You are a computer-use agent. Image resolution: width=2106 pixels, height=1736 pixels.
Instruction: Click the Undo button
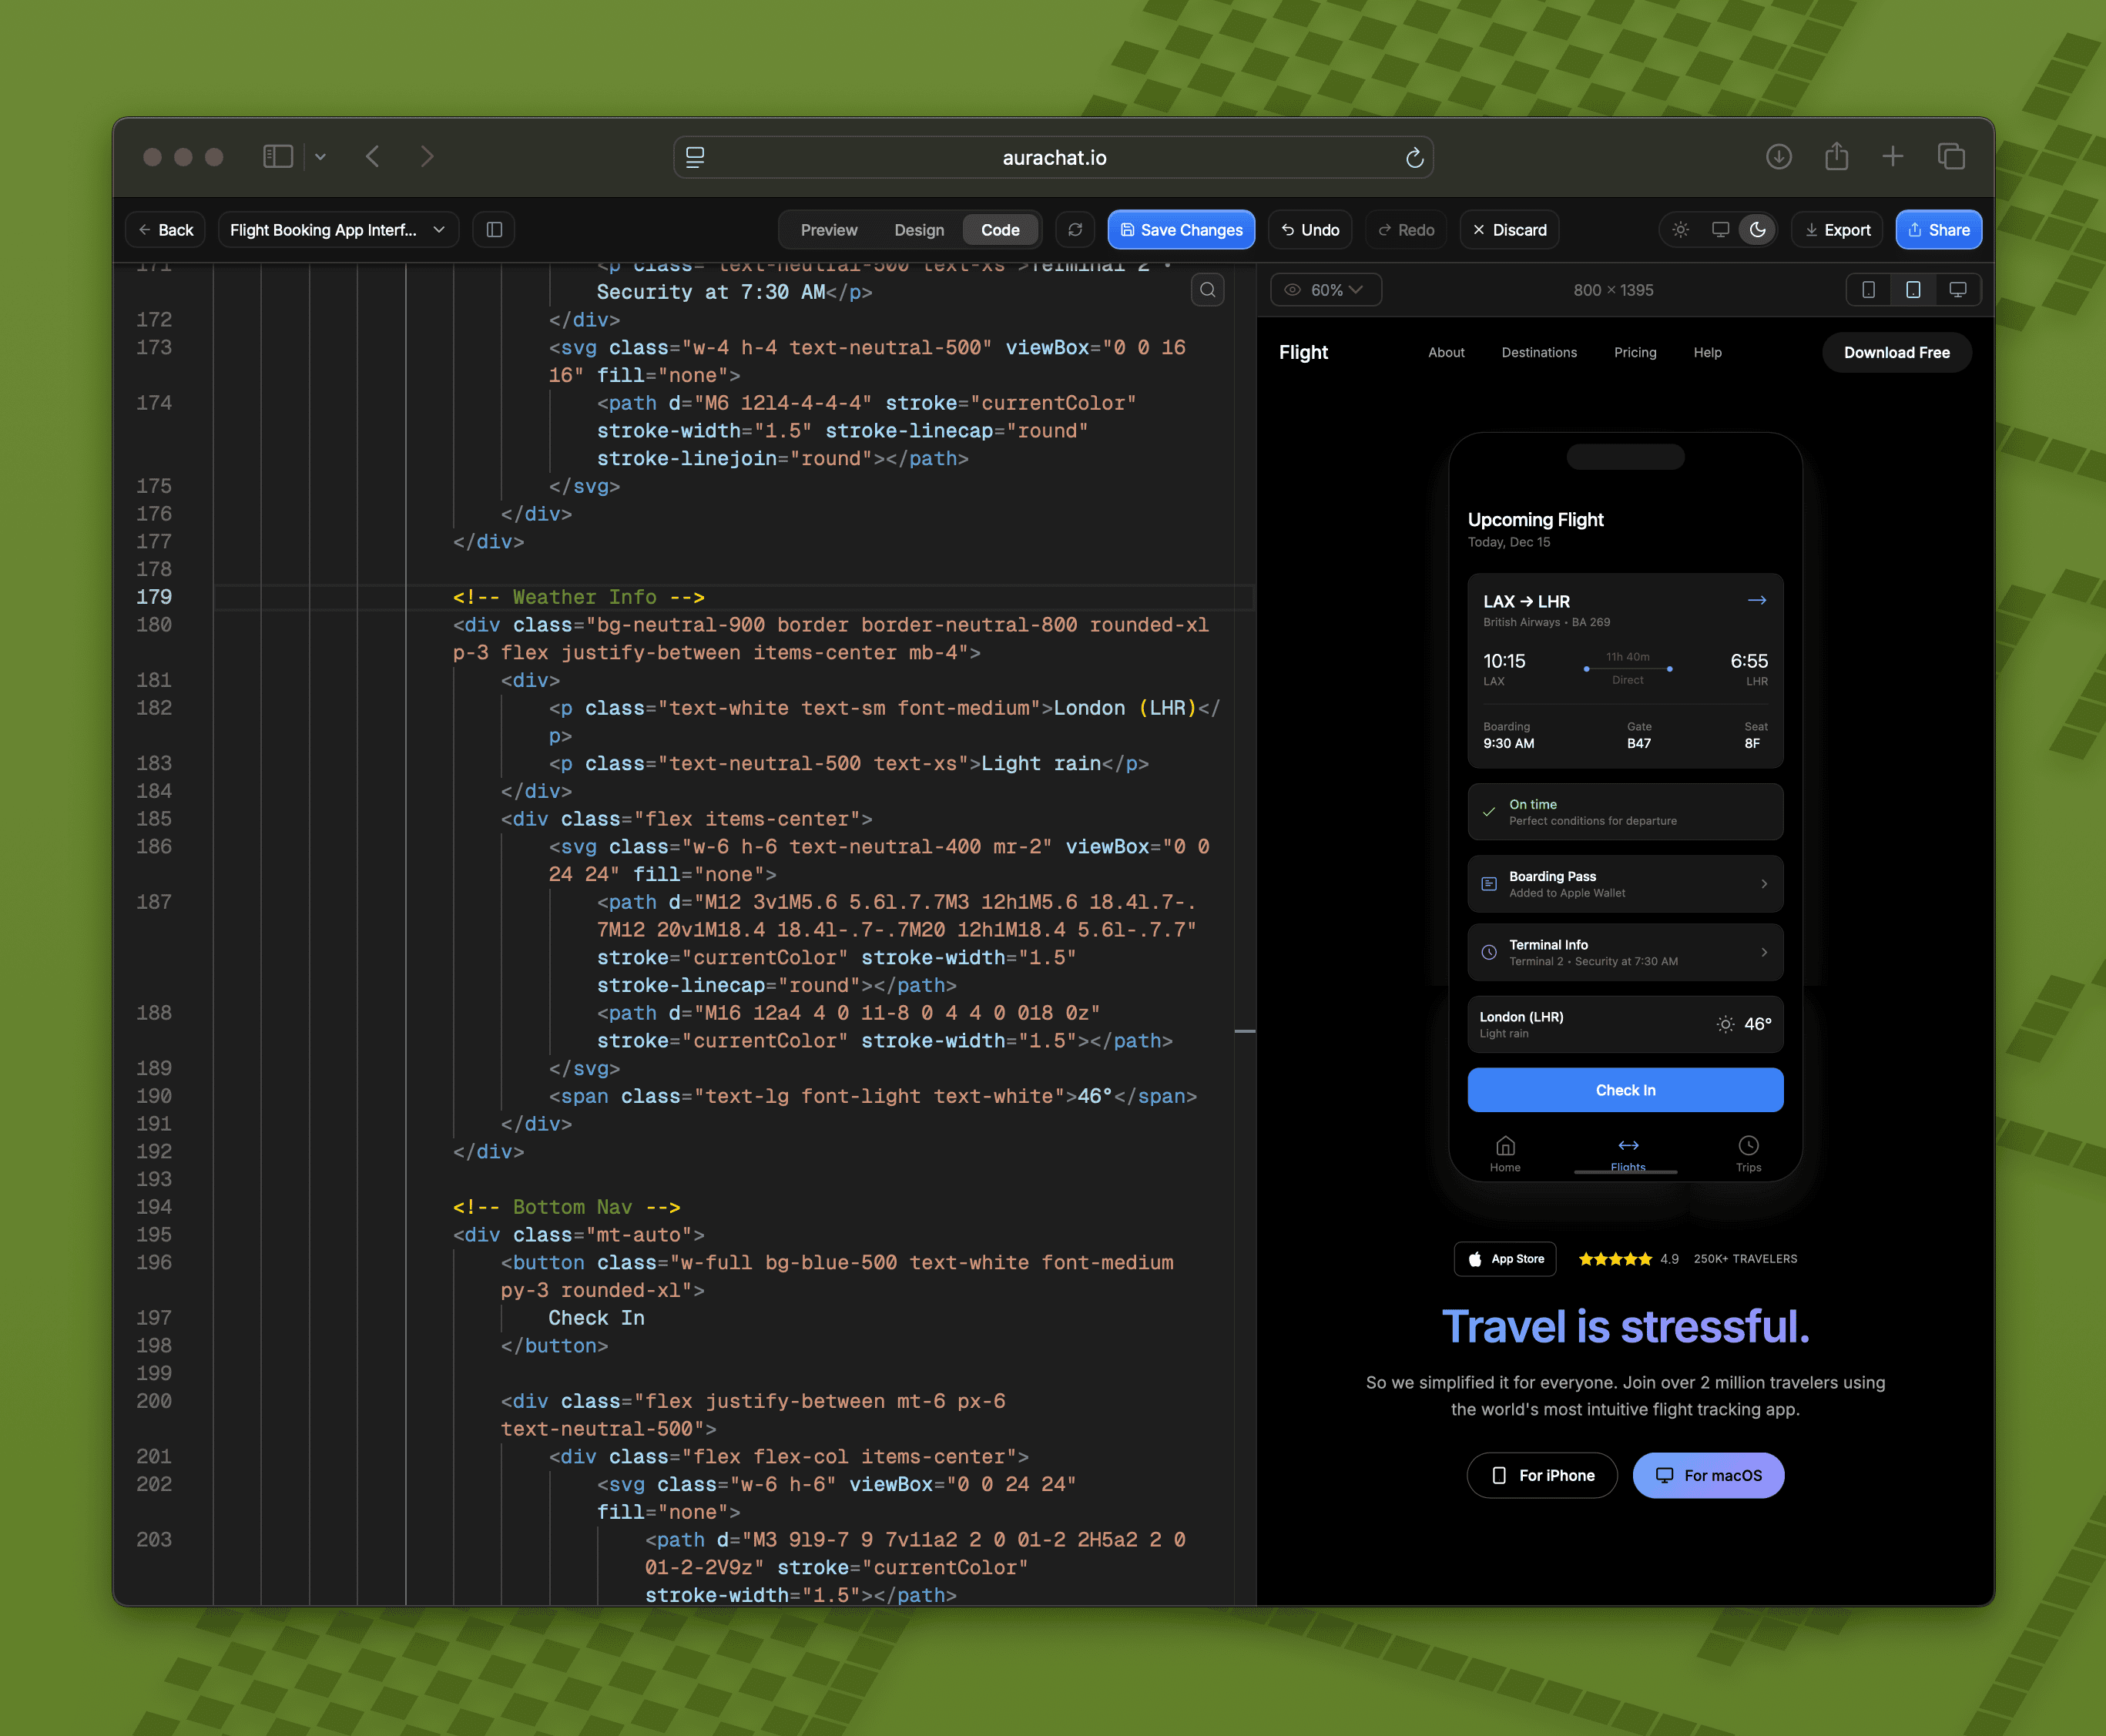[1310, 230]
